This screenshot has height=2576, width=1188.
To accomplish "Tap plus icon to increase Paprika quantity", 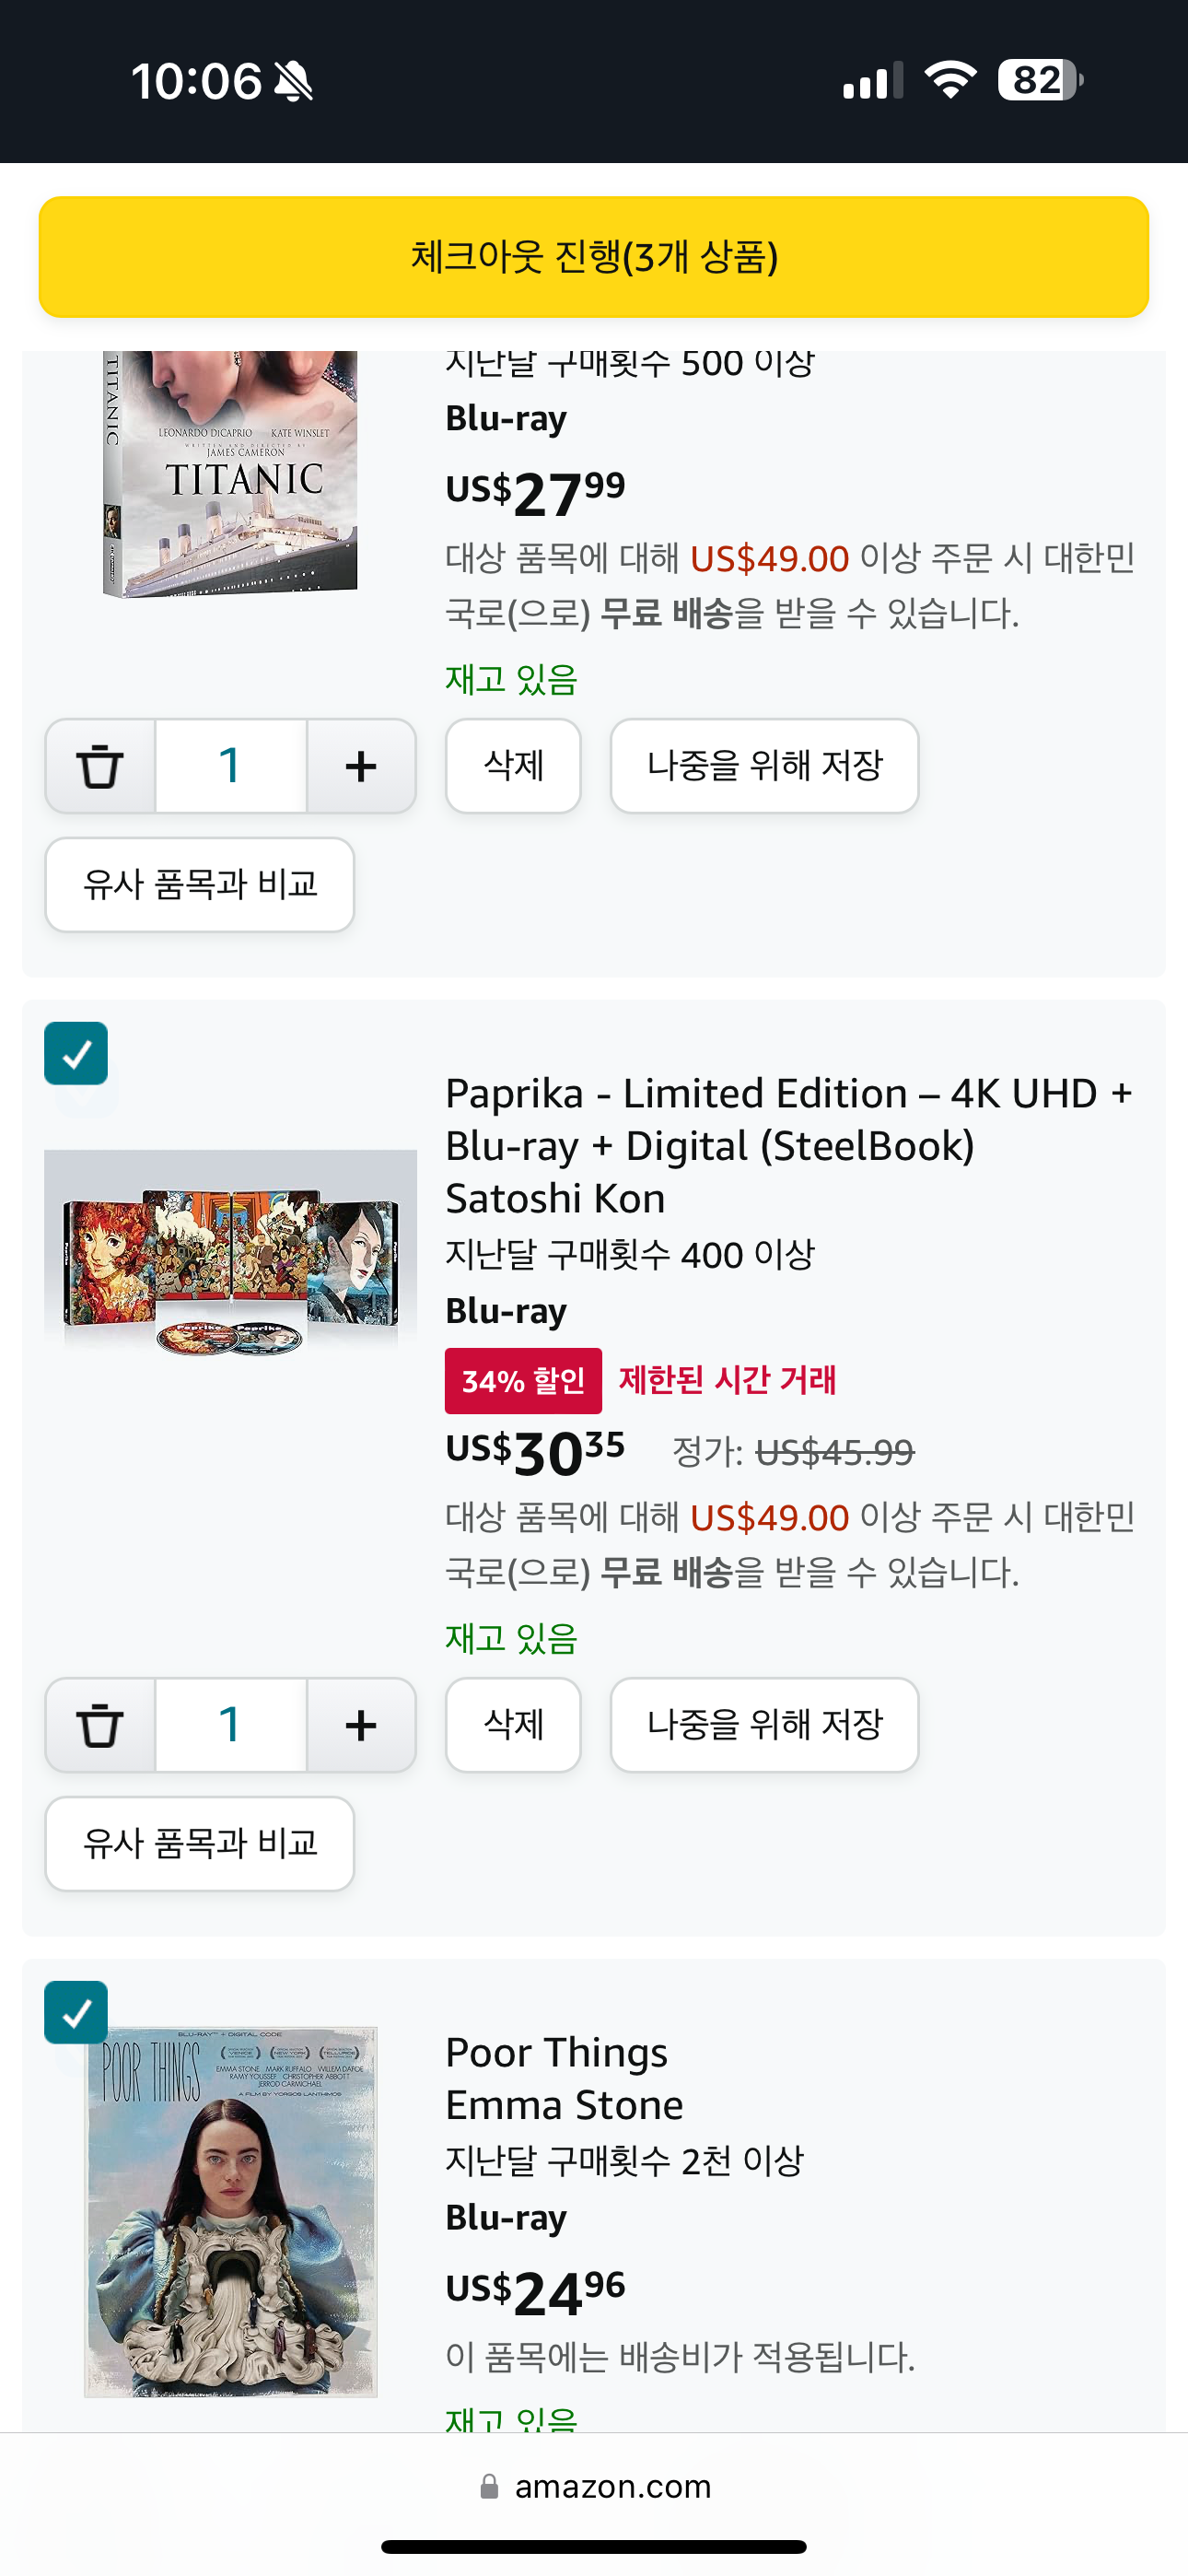I will (x=361, y=1725).
